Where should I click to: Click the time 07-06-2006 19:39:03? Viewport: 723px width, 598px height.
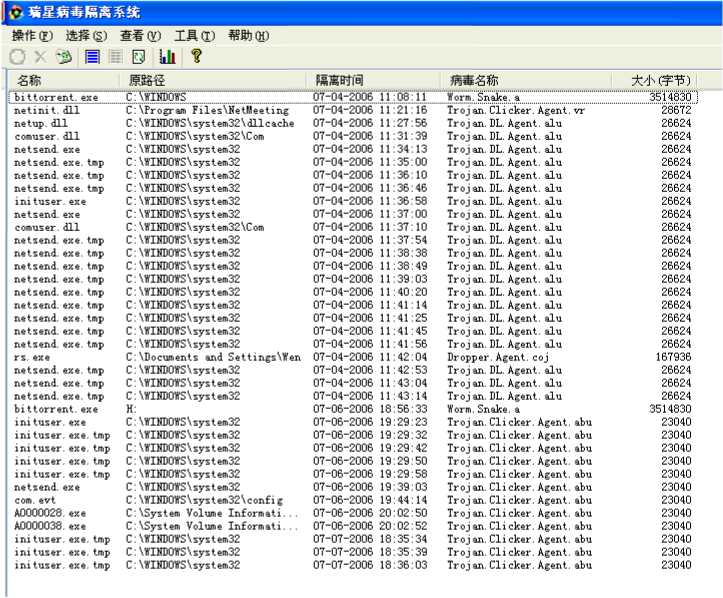coord(370,487)
